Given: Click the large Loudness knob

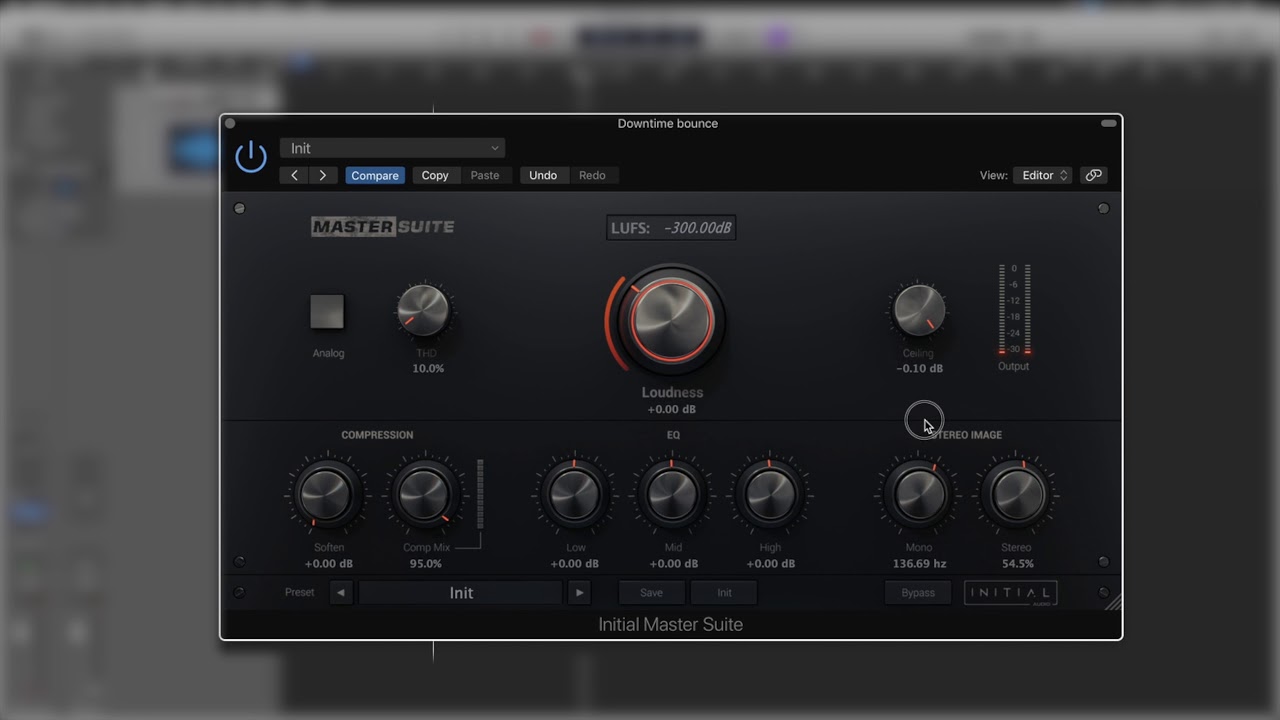Looking at the screenshot, I should [672, 320].
